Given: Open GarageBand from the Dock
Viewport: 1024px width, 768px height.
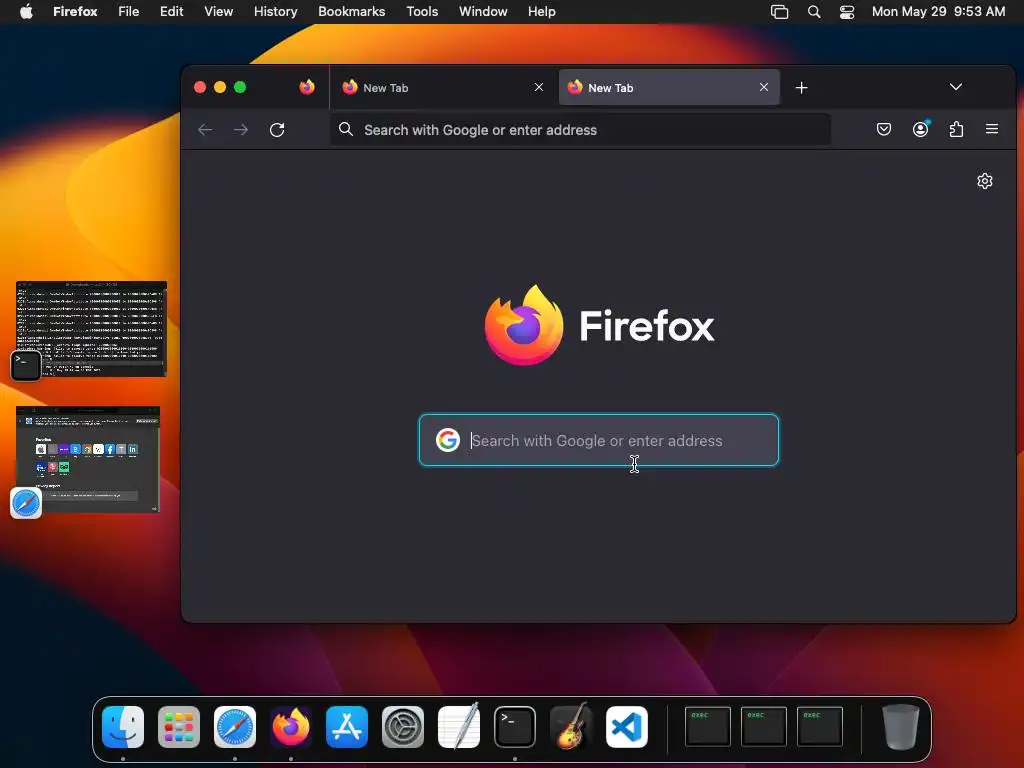Looking at the screenshot, I should [571, 727].
